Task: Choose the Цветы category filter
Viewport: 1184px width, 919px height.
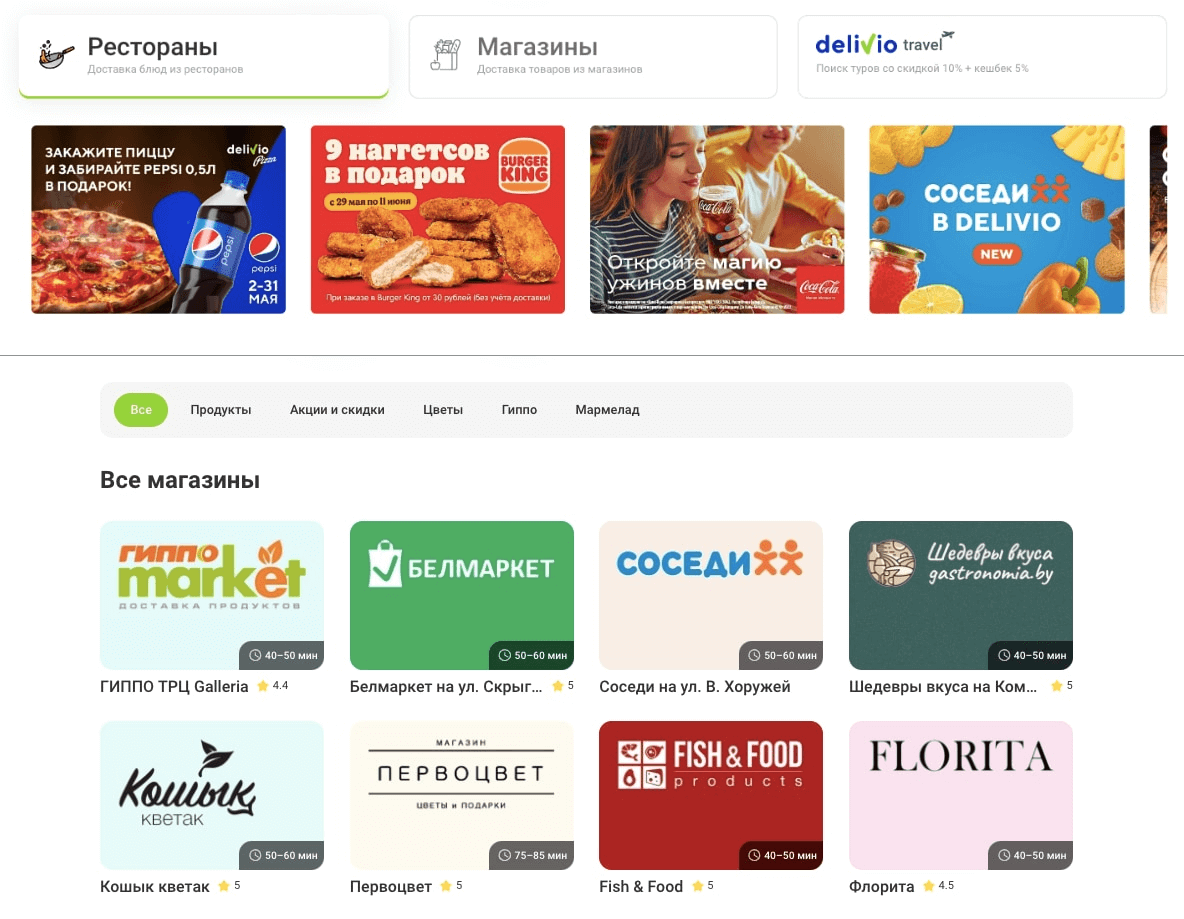Action: point(442,410)
